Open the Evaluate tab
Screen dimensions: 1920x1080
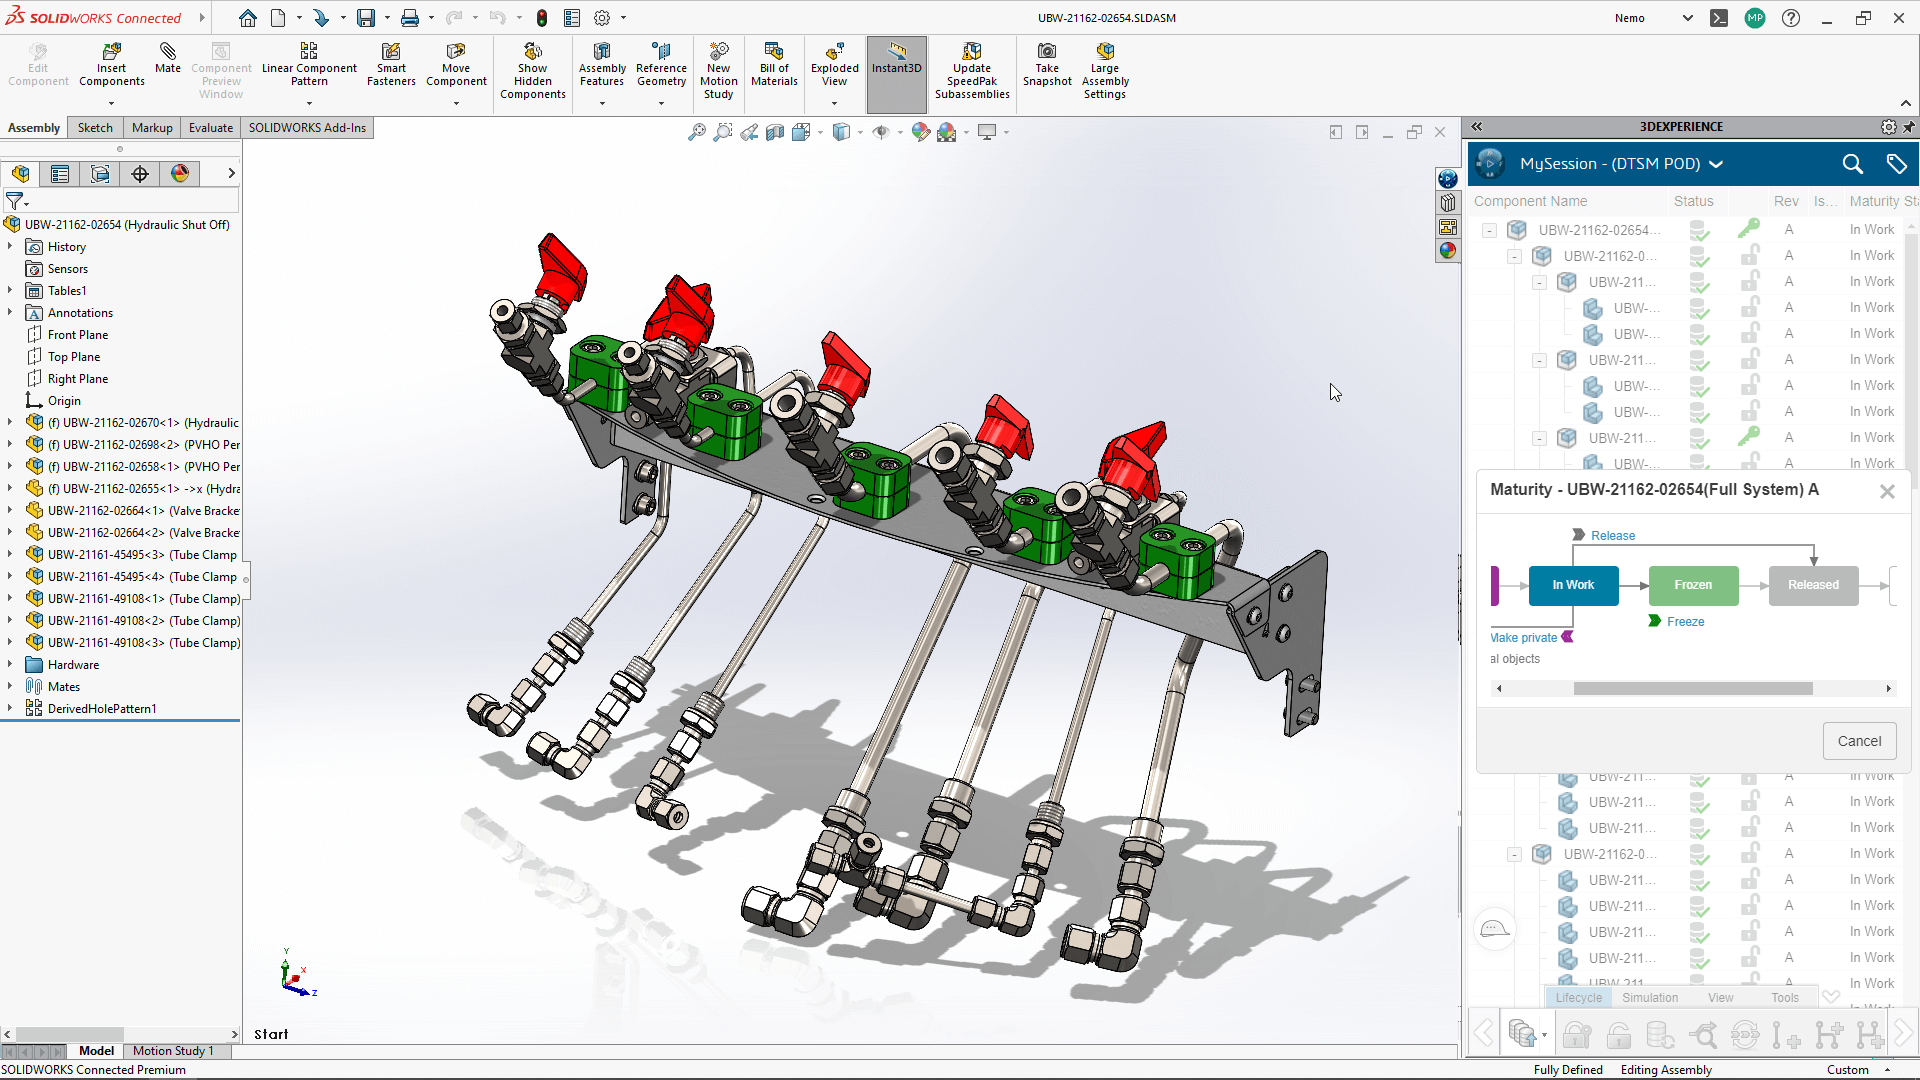click(211, 128)
